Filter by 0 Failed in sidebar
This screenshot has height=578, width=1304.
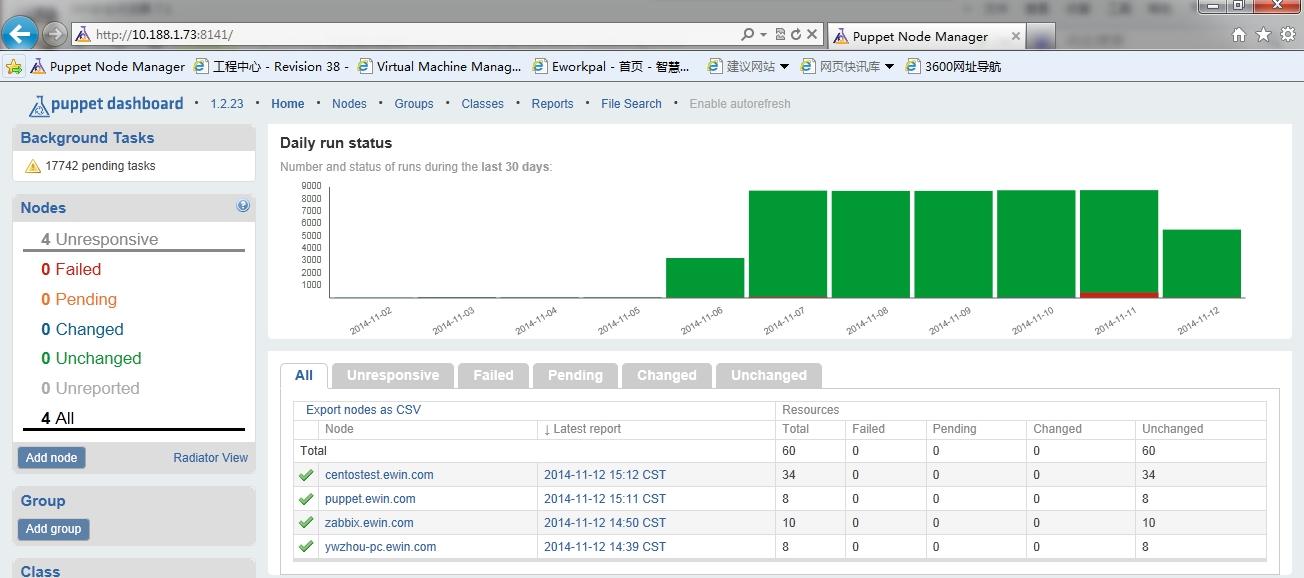click(71, 270)
